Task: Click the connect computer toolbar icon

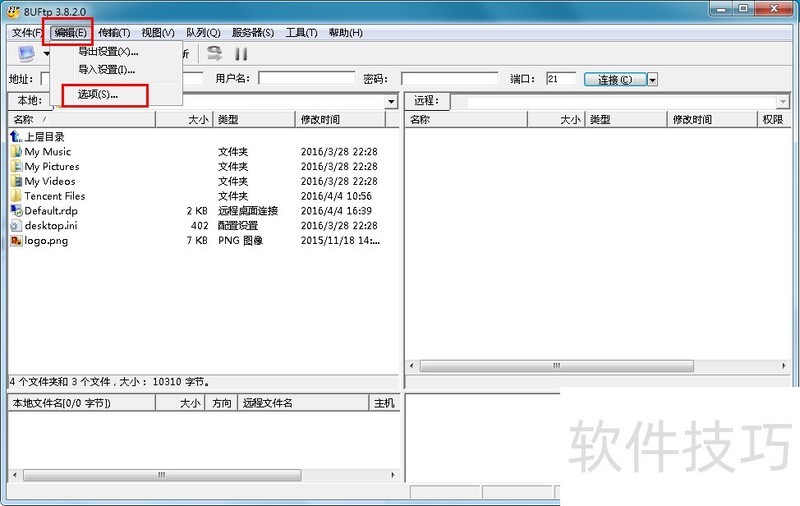Action: (26, 54)
